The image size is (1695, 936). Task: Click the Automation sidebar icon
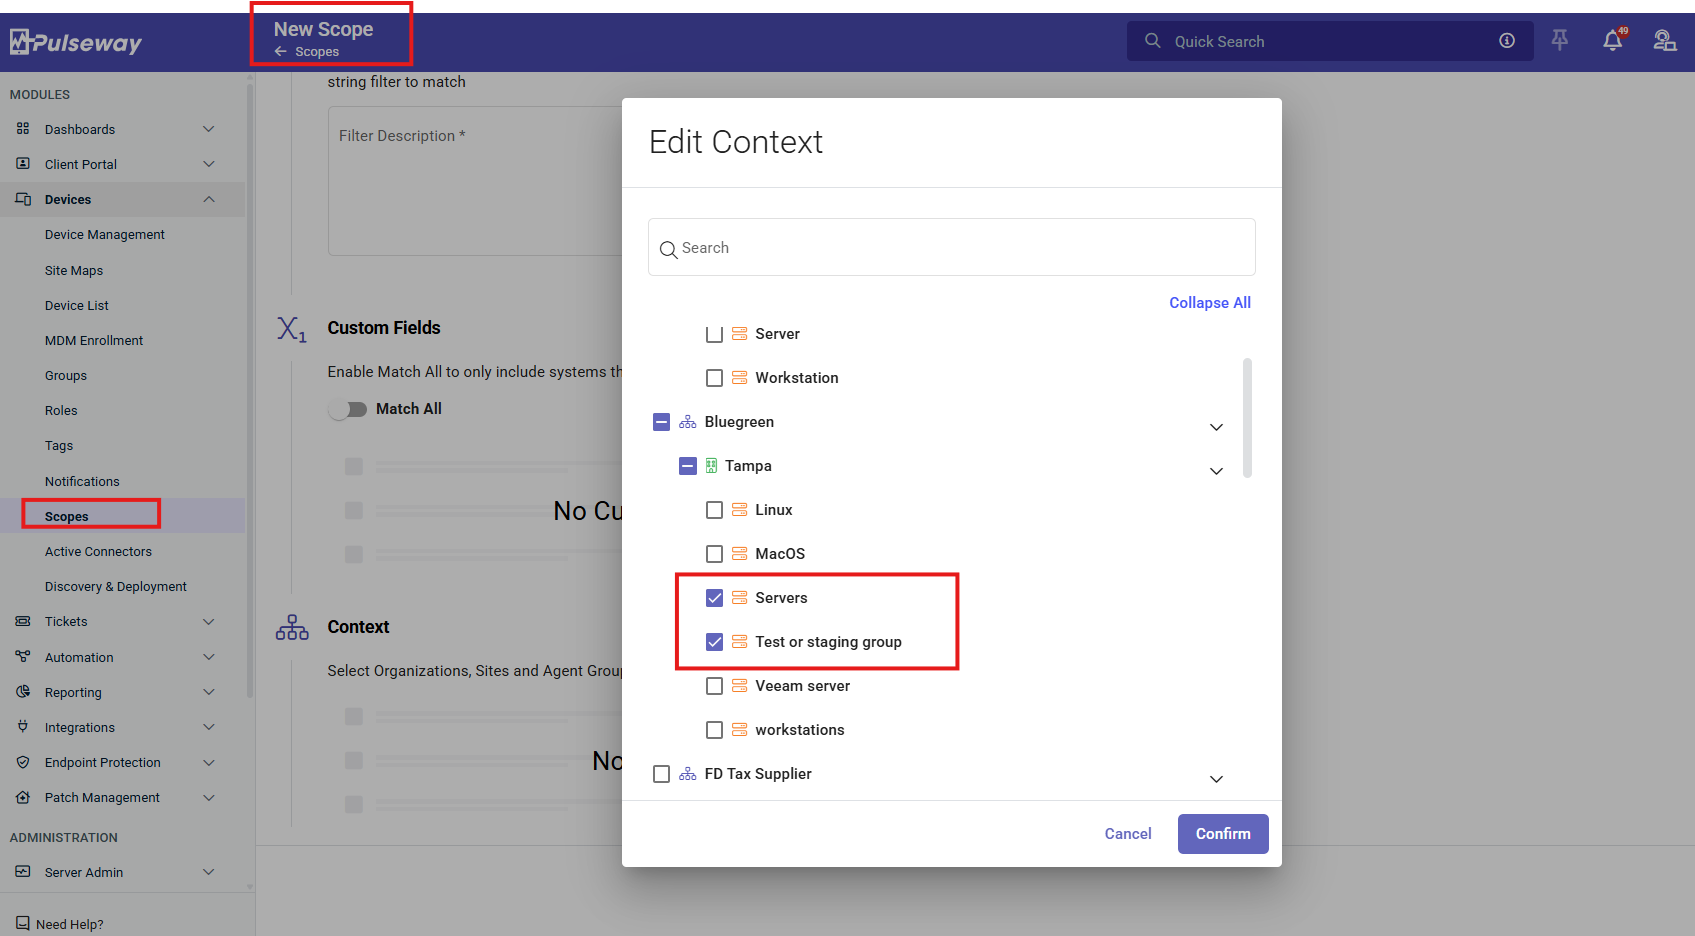(23, 657)
